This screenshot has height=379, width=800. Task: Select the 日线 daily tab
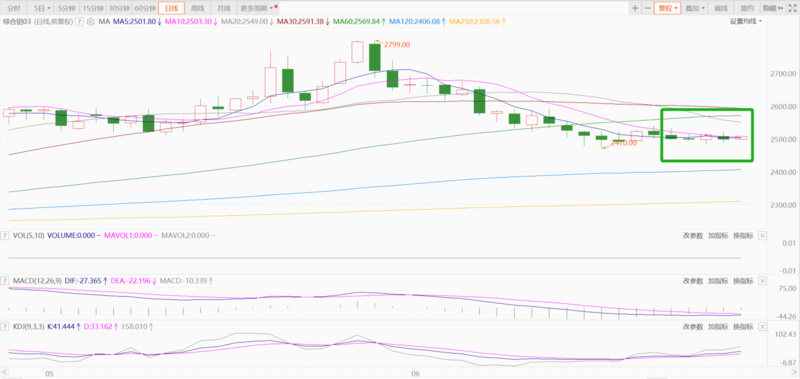(171, 8)
